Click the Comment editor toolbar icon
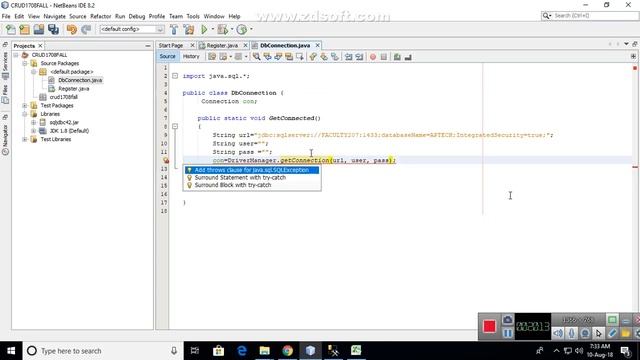The image size is (640, 360). (397, 57)
